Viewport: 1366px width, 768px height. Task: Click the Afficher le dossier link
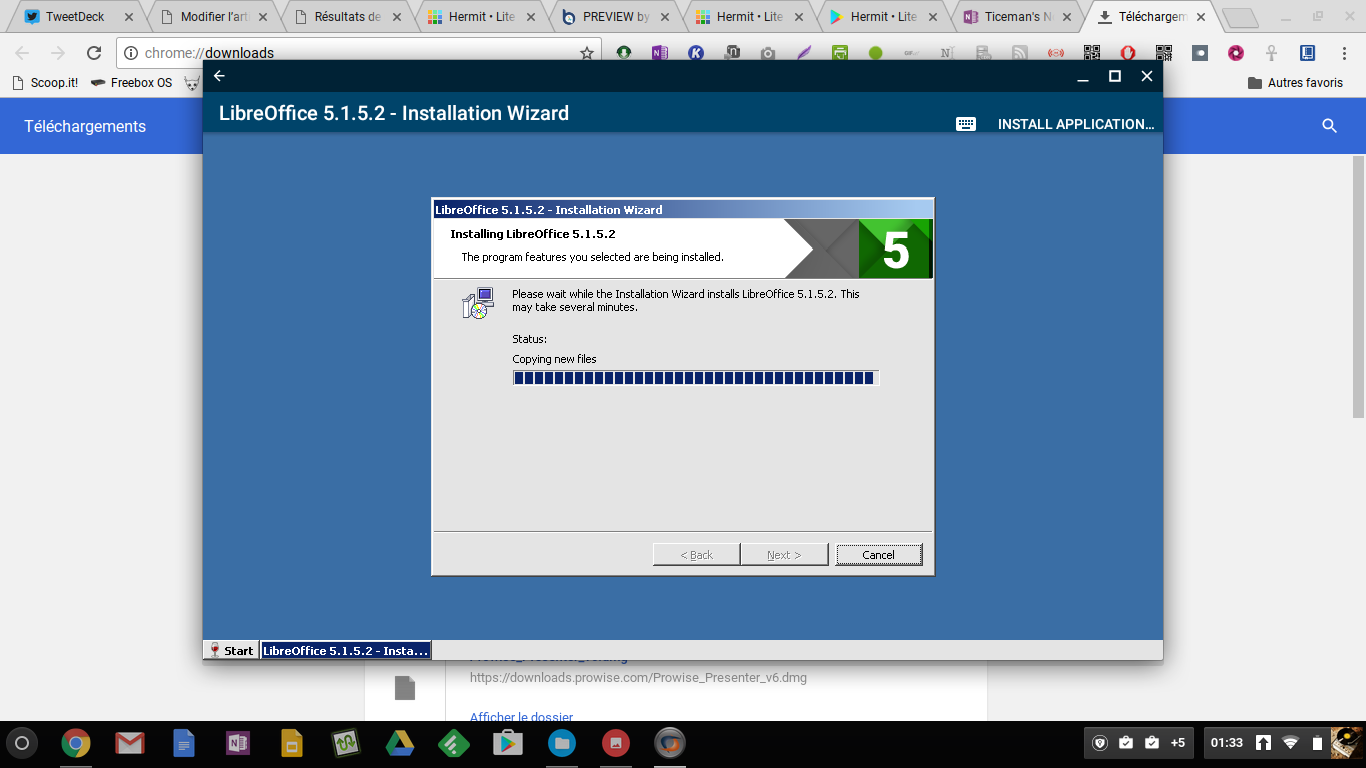coord(521,716)
